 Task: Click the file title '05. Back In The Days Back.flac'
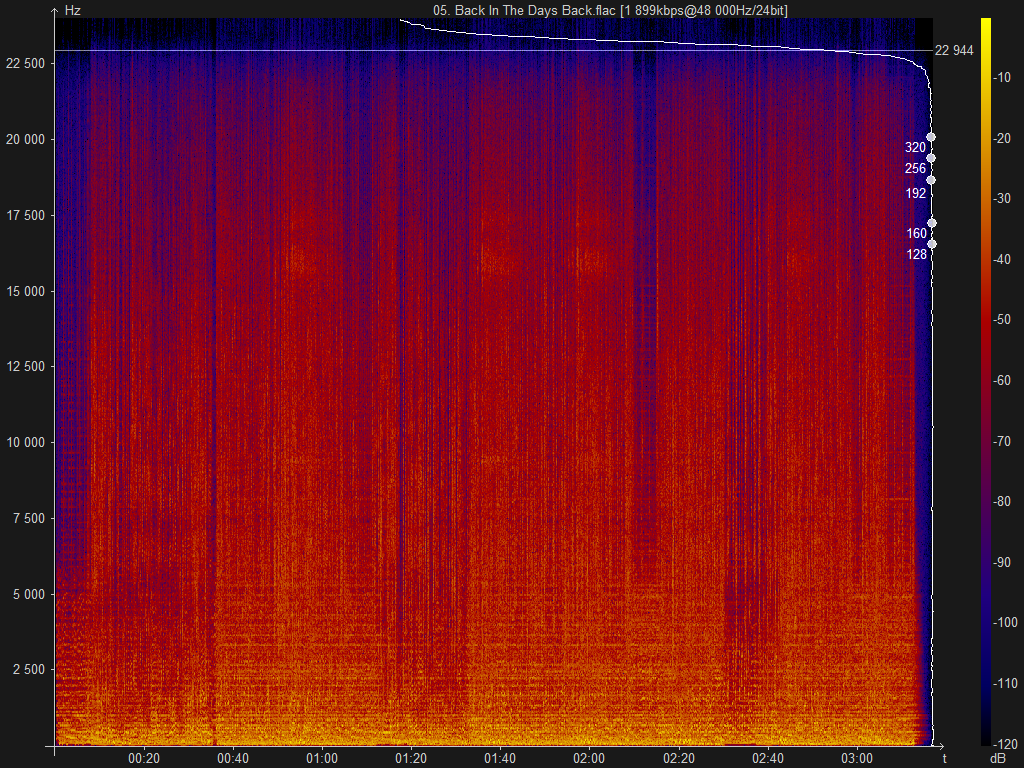[x=524, y=10]
